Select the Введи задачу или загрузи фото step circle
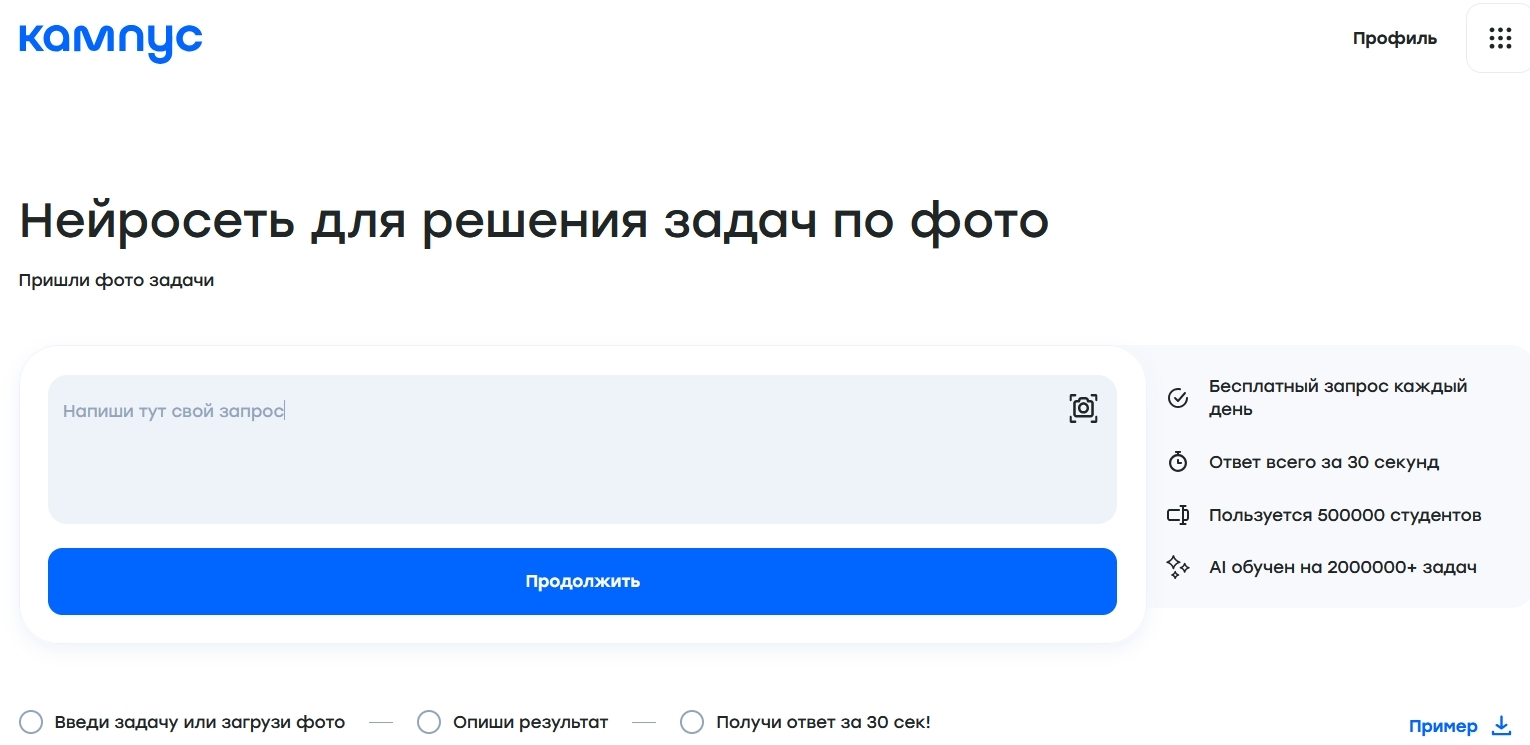 pyautogui.click(x=31, y=722)
